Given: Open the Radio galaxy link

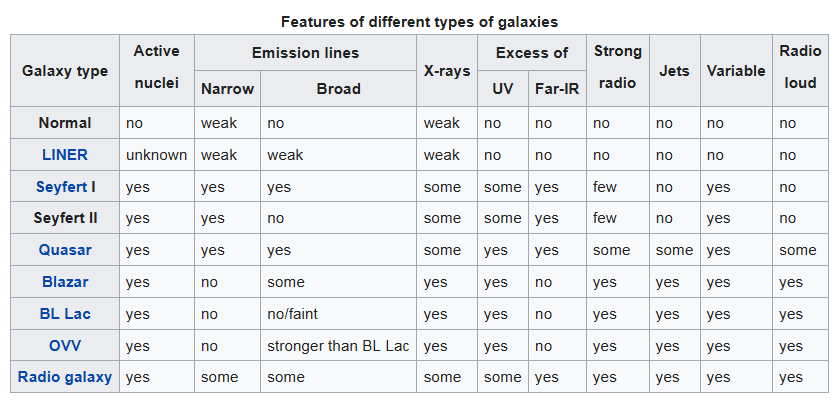Looking at the screenshot, I should (x=65, y=377).
